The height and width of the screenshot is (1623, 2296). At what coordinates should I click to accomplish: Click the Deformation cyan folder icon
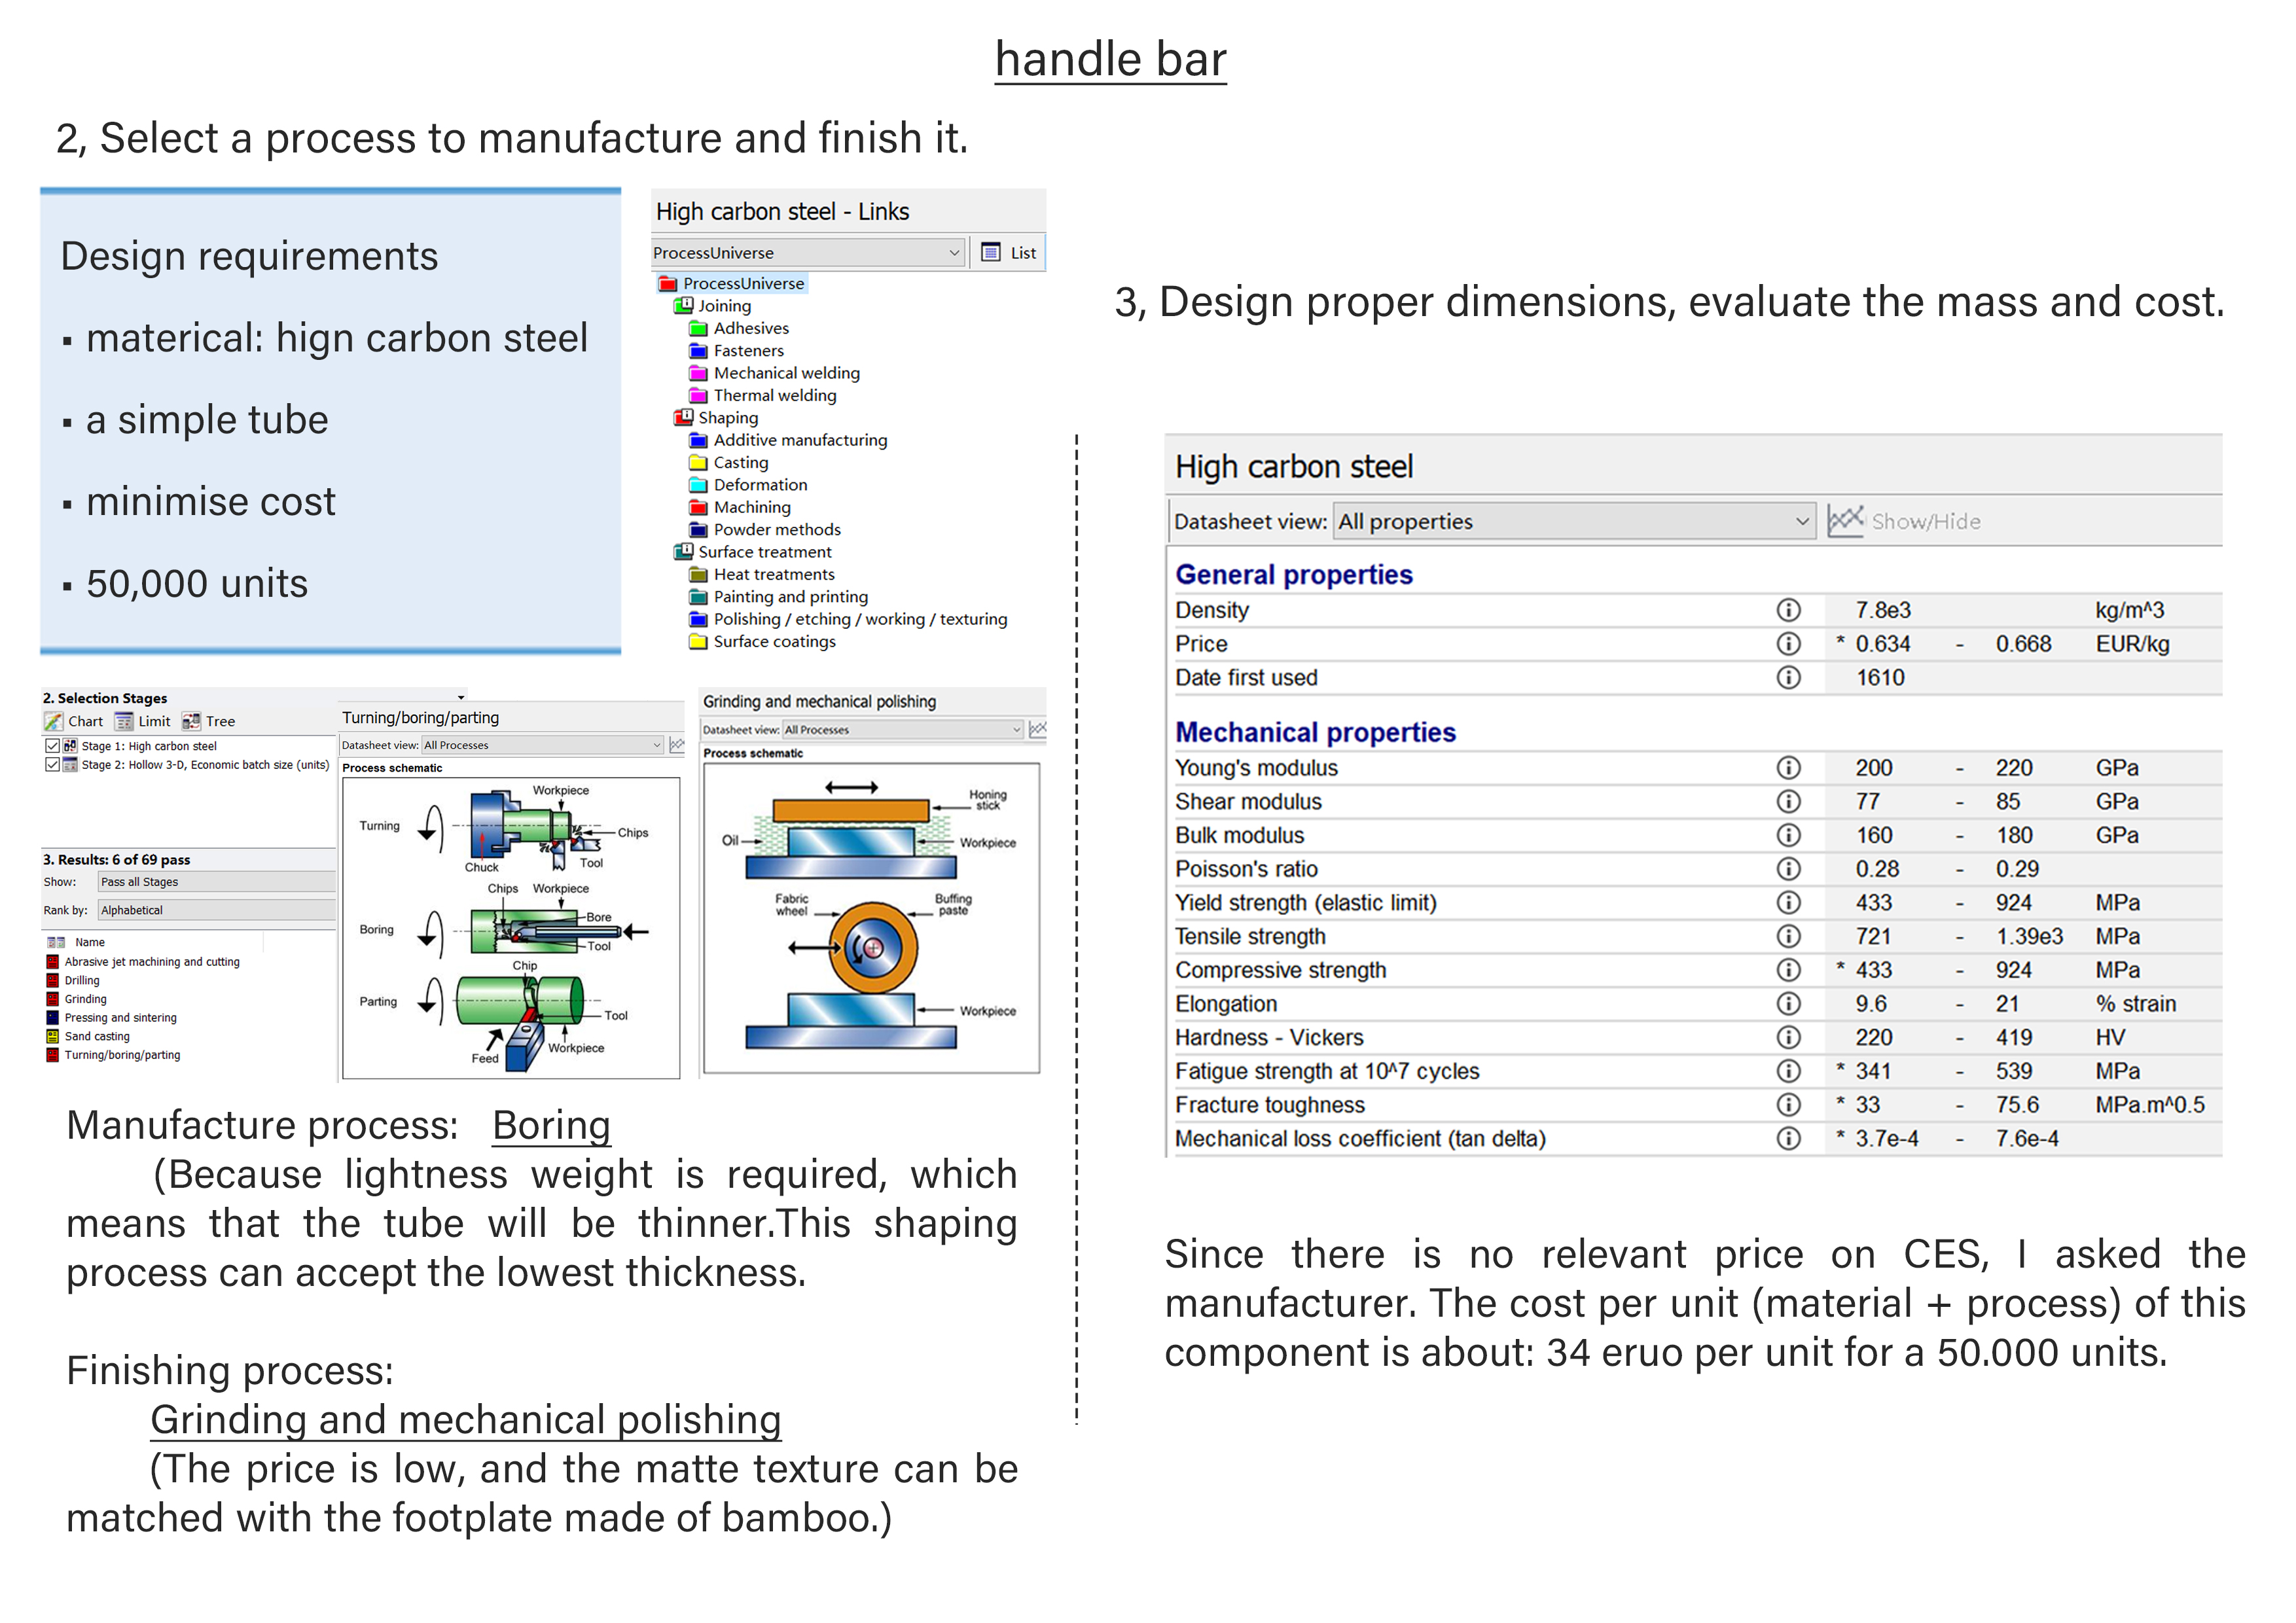(699, 485)
